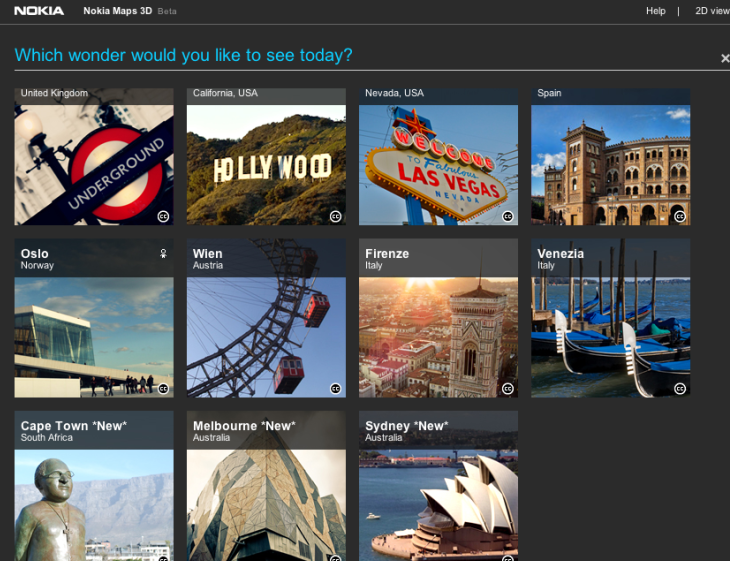Click the Nokia Maps 3D title

(118, 11)
